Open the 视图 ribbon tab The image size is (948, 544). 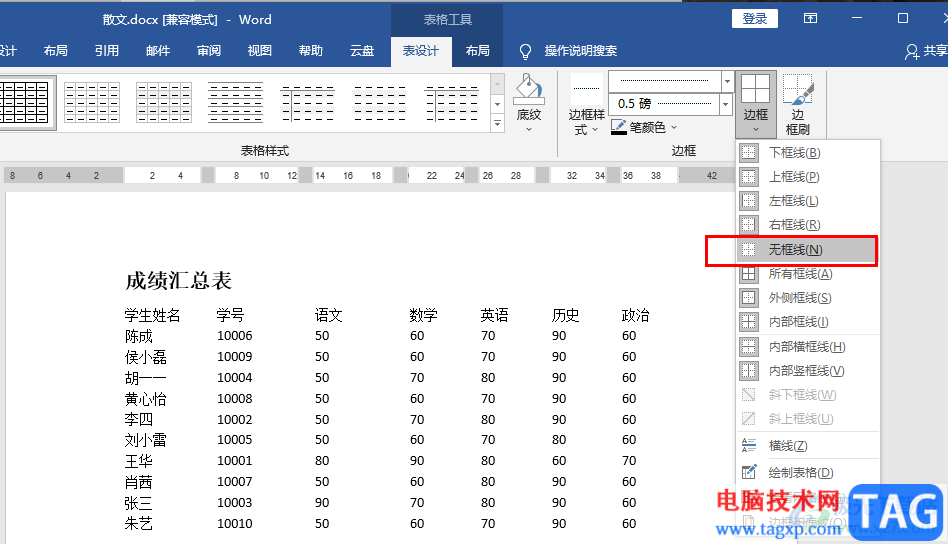(x=259, y=51)
